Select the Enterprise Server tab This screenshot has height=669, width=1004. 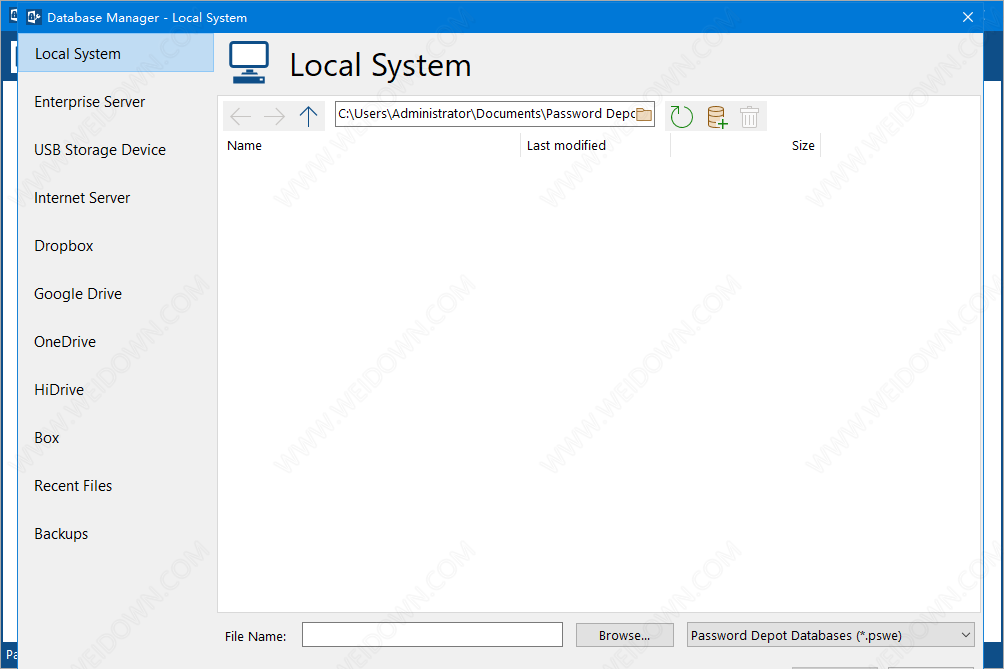pyautogui.click(x=90, y=102)
